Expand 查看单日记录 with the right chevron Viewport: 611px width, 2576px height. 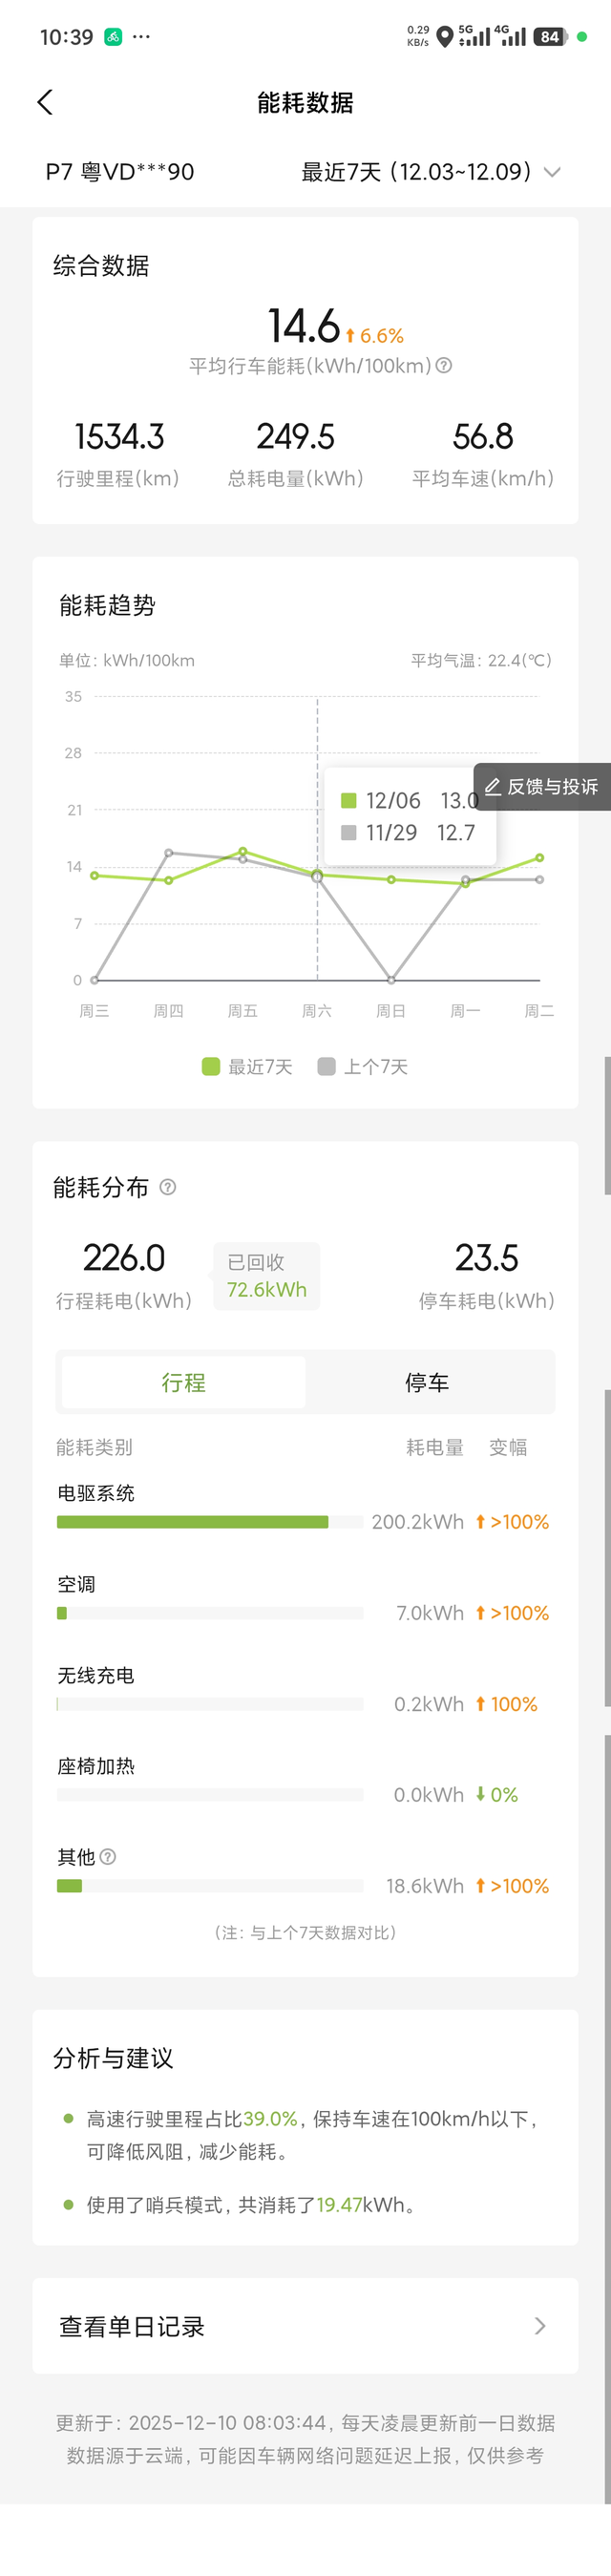(540, 2326)
